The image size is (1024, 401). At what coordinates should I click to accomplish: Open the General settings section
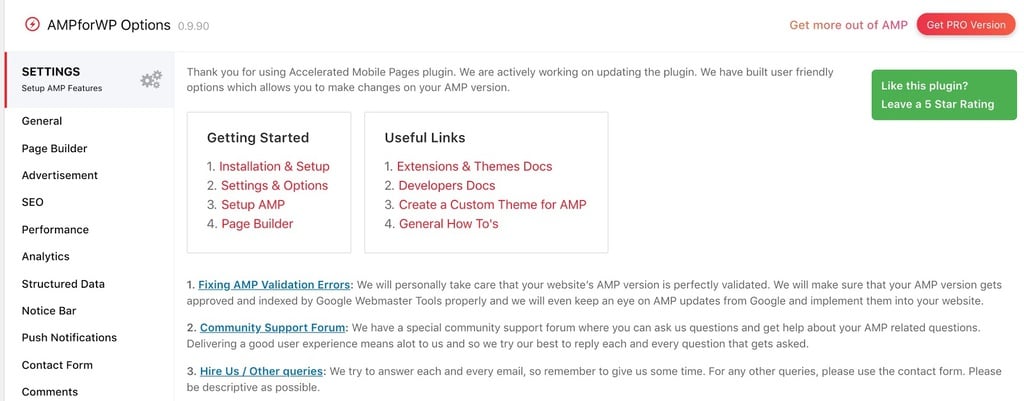42,121
